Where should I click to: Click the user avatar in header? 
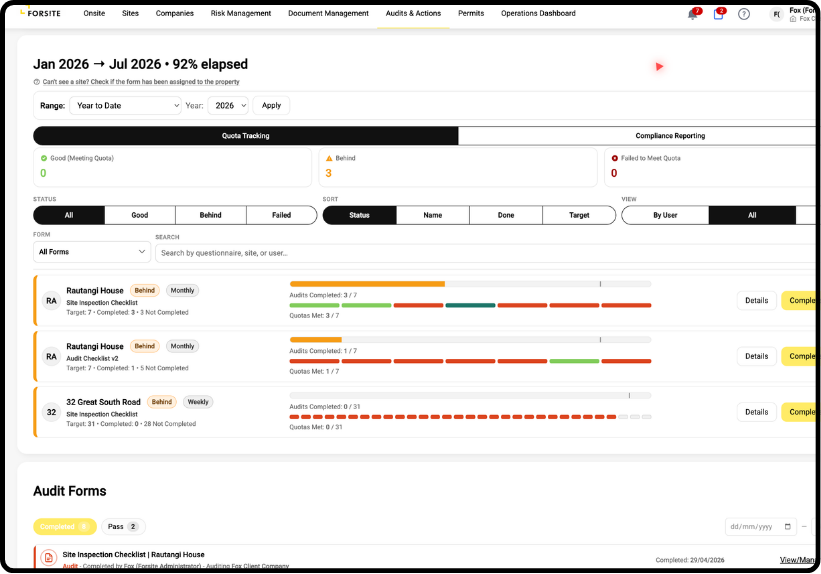776,15
